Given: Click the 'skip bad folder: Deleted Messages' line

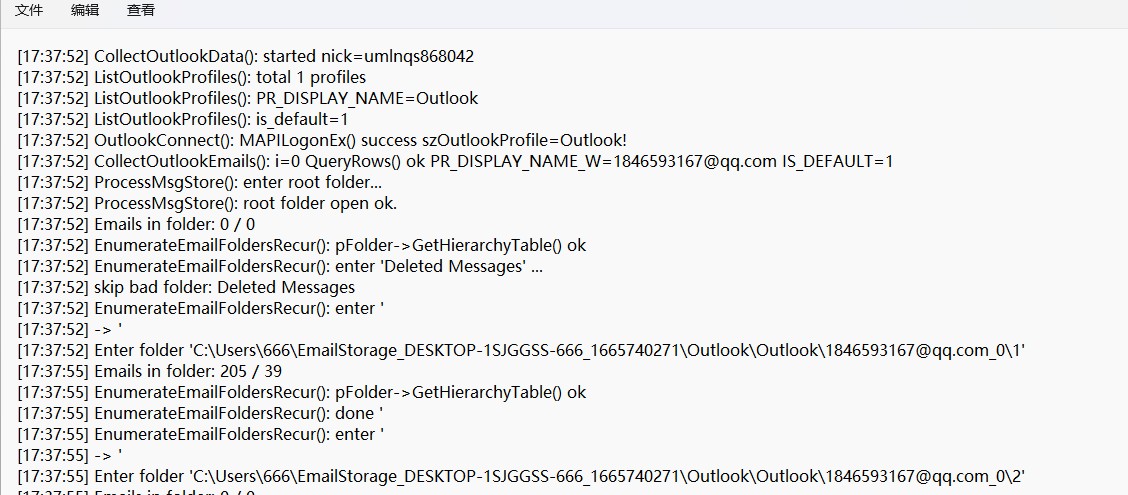Looking at the screenshot, I should tap(224, 287).
